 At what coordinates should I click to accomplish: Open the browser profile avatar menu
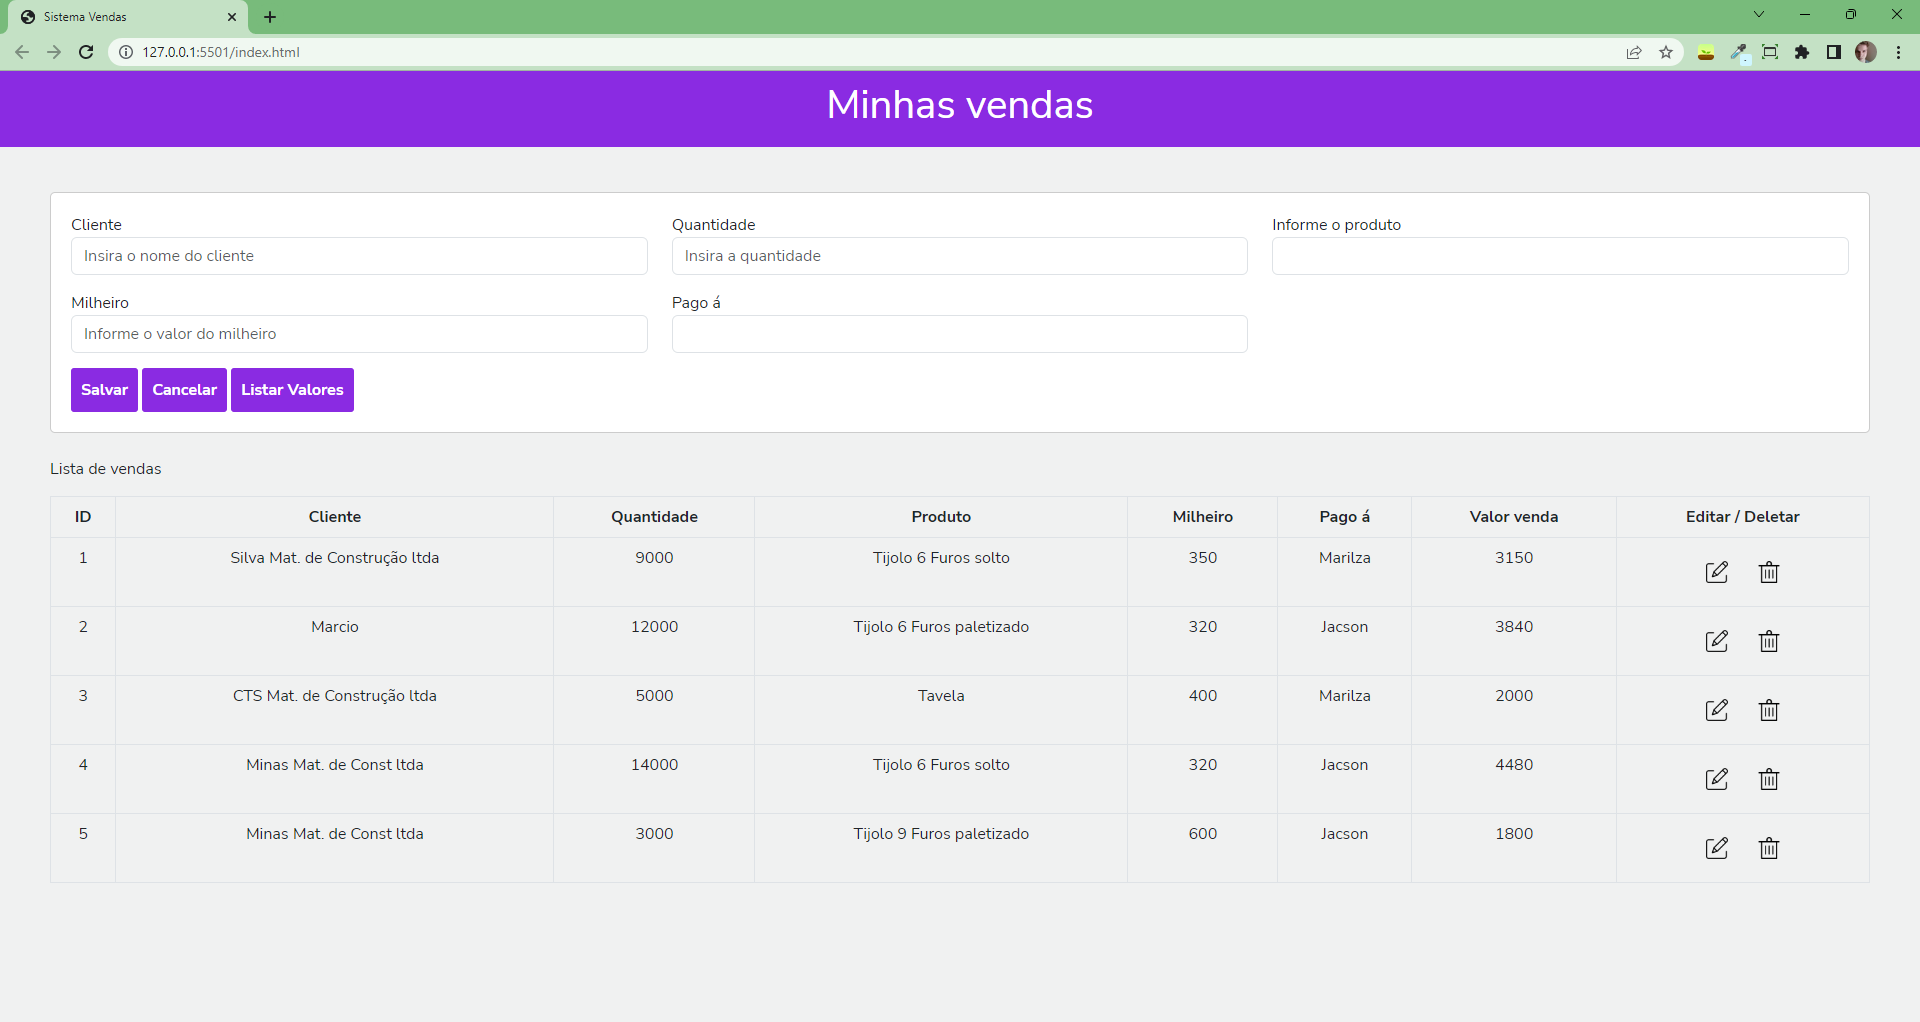pyautogui.click(x=1866, y=52)
